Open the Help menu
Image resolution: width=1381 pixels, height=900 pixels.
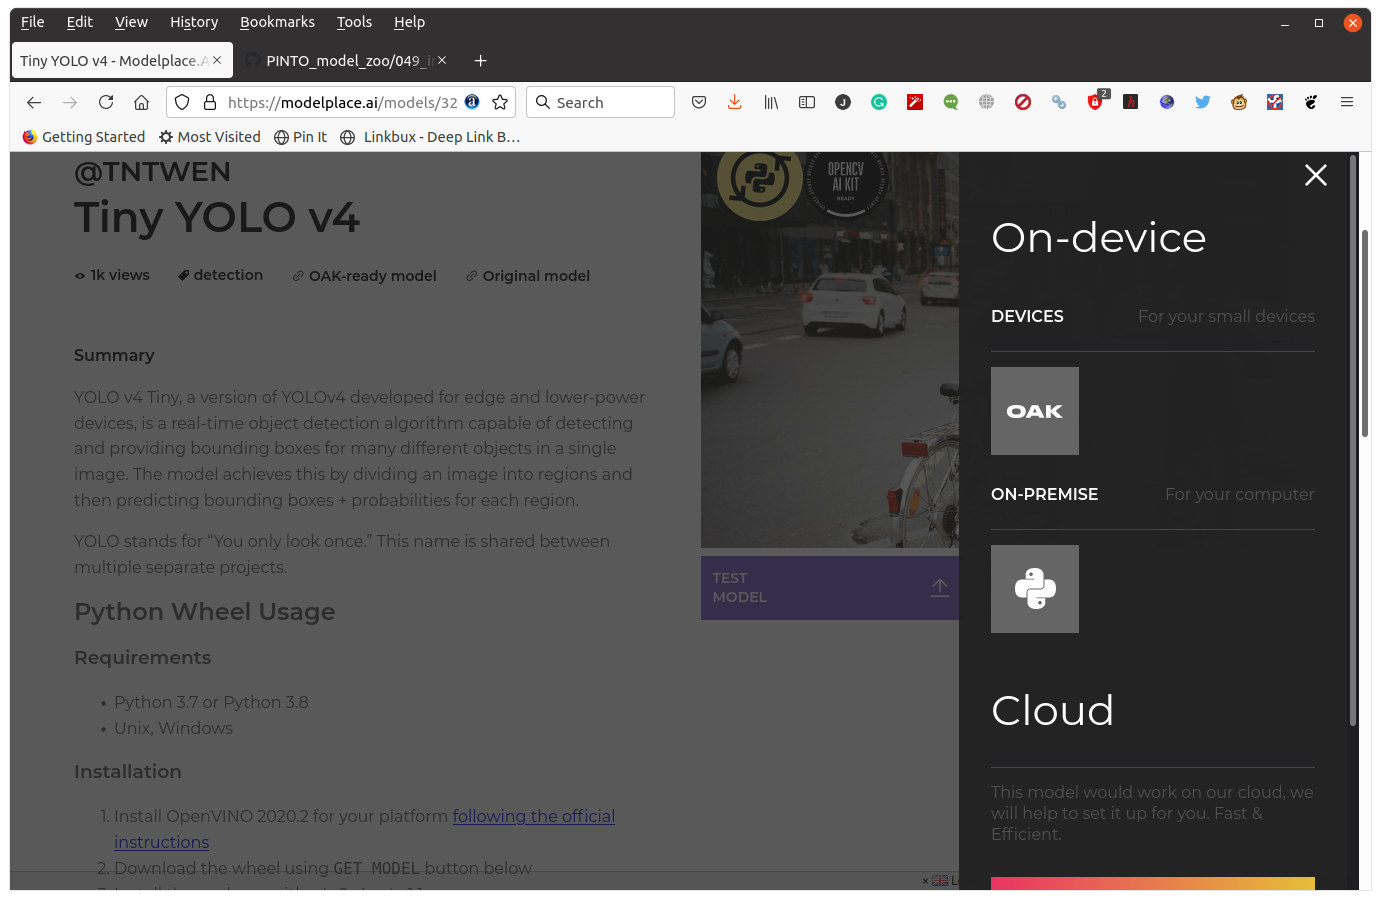409,22
